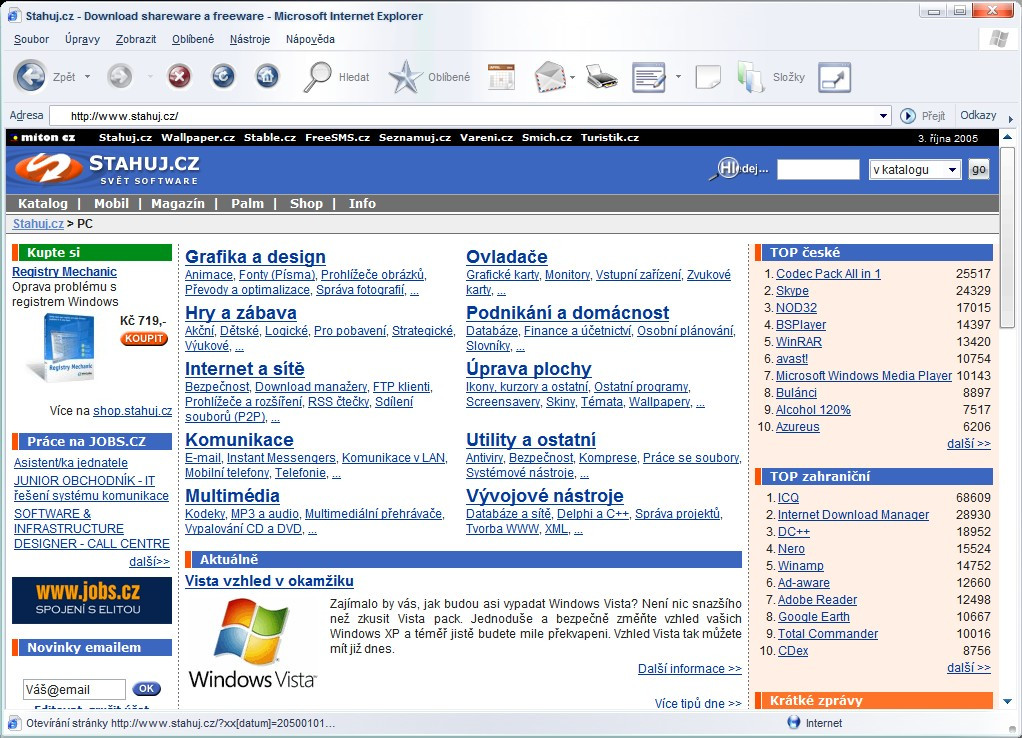Click the Přejít go arrow icon
The height and width of the screenshot is (738, 1022).
pos(907,116)
